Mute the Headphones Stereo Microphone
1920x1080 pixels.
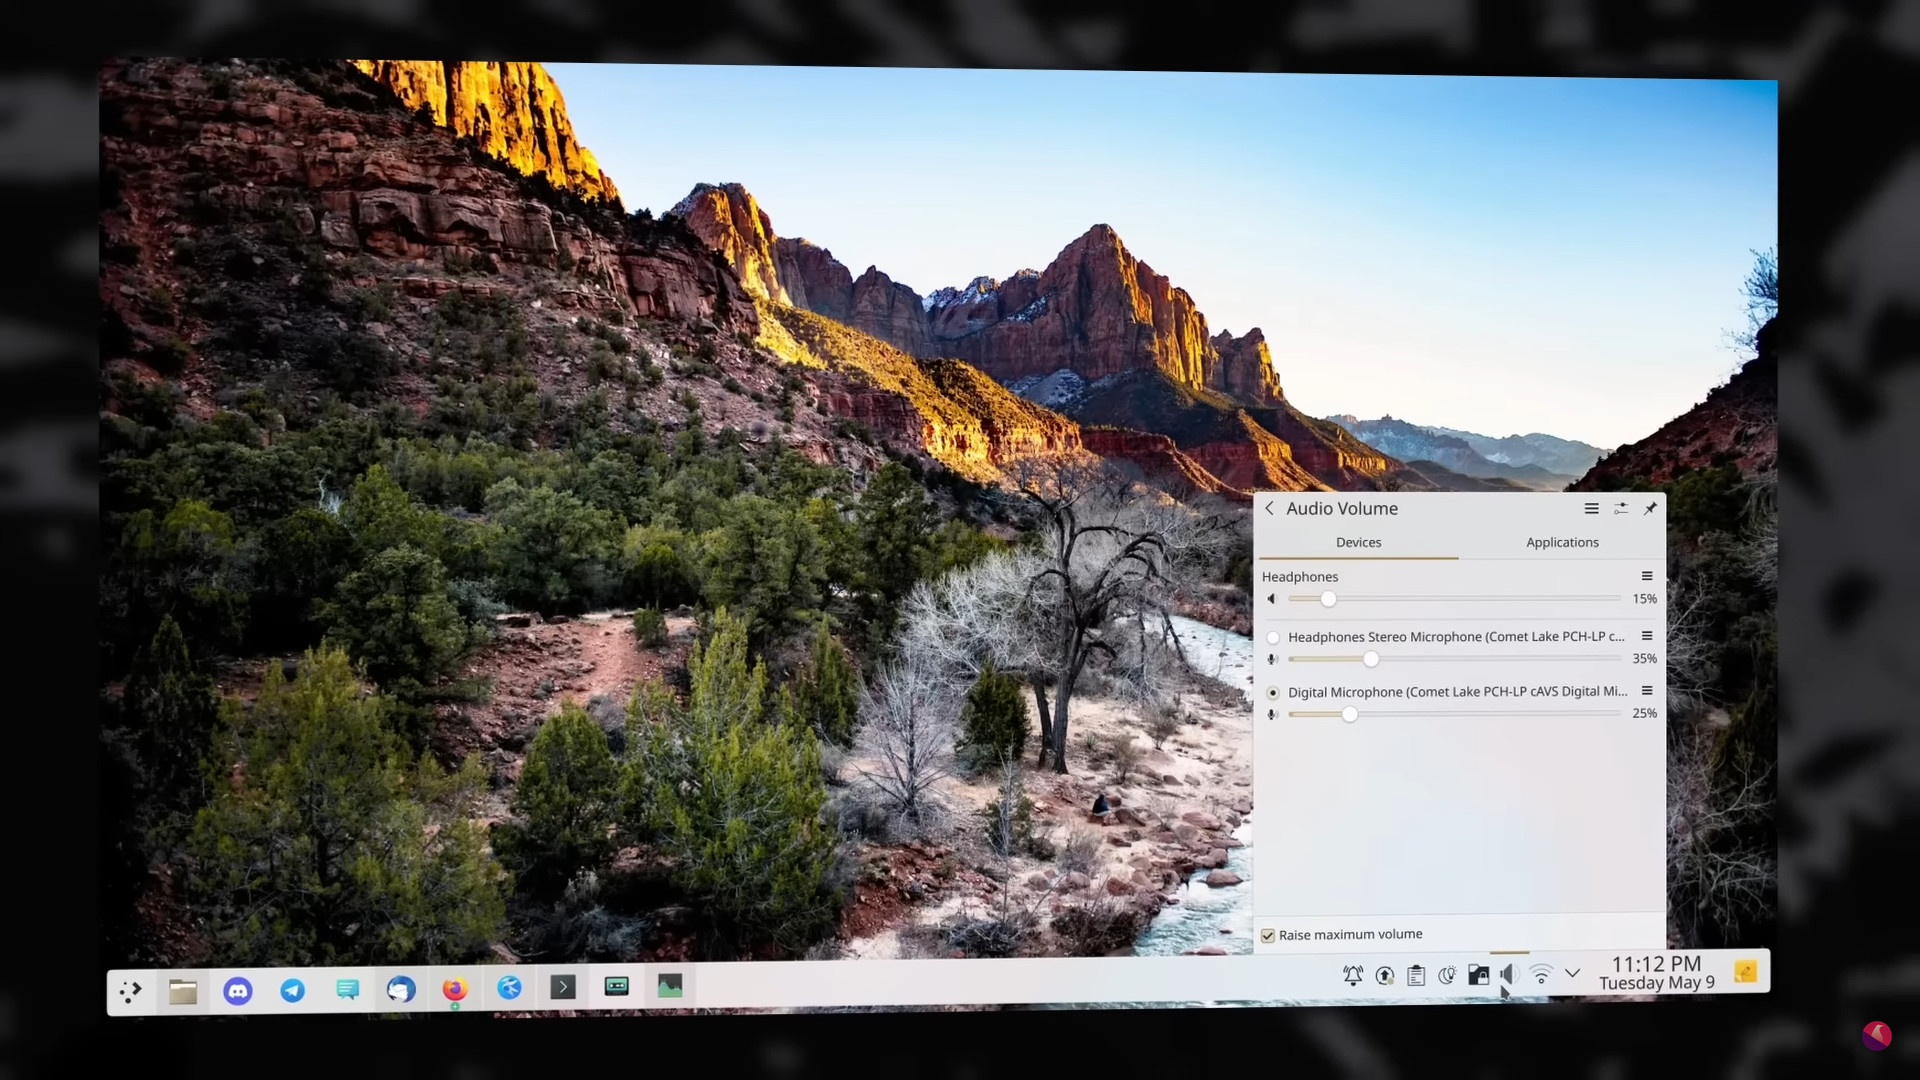coord(1272,659)
